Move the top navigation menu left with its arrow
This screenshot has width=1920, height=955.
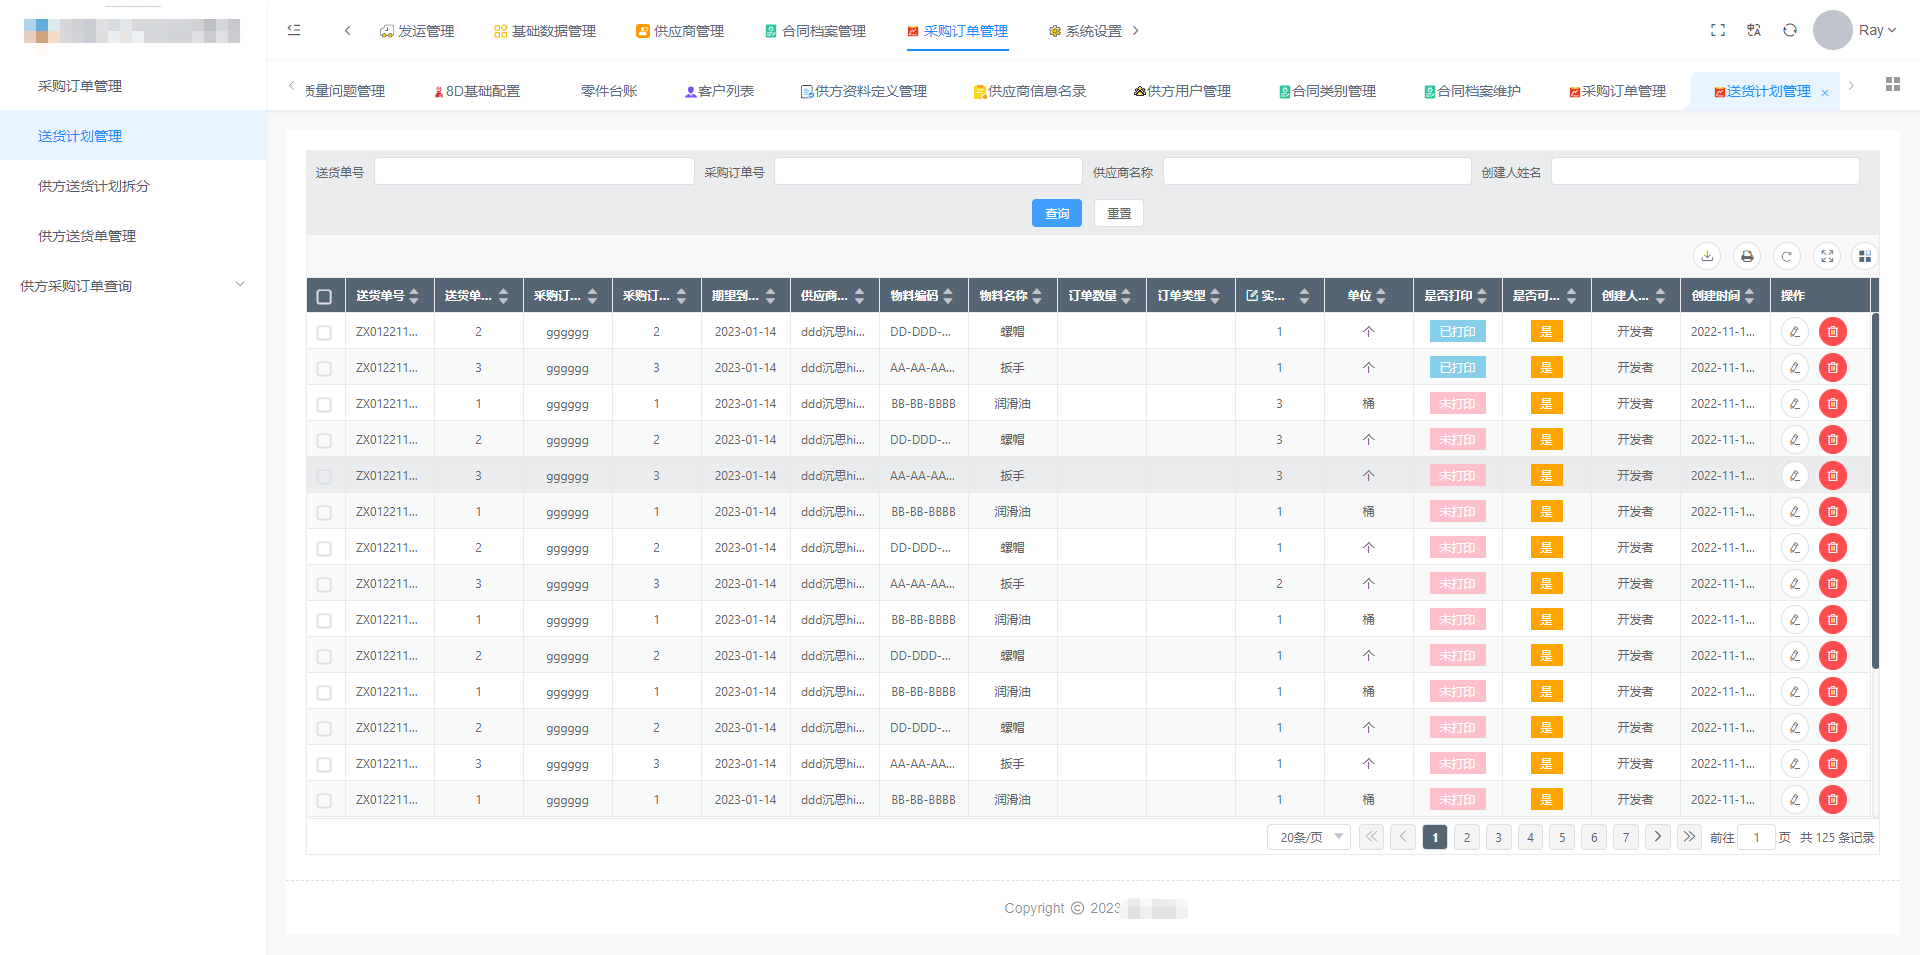coord(347,30)
